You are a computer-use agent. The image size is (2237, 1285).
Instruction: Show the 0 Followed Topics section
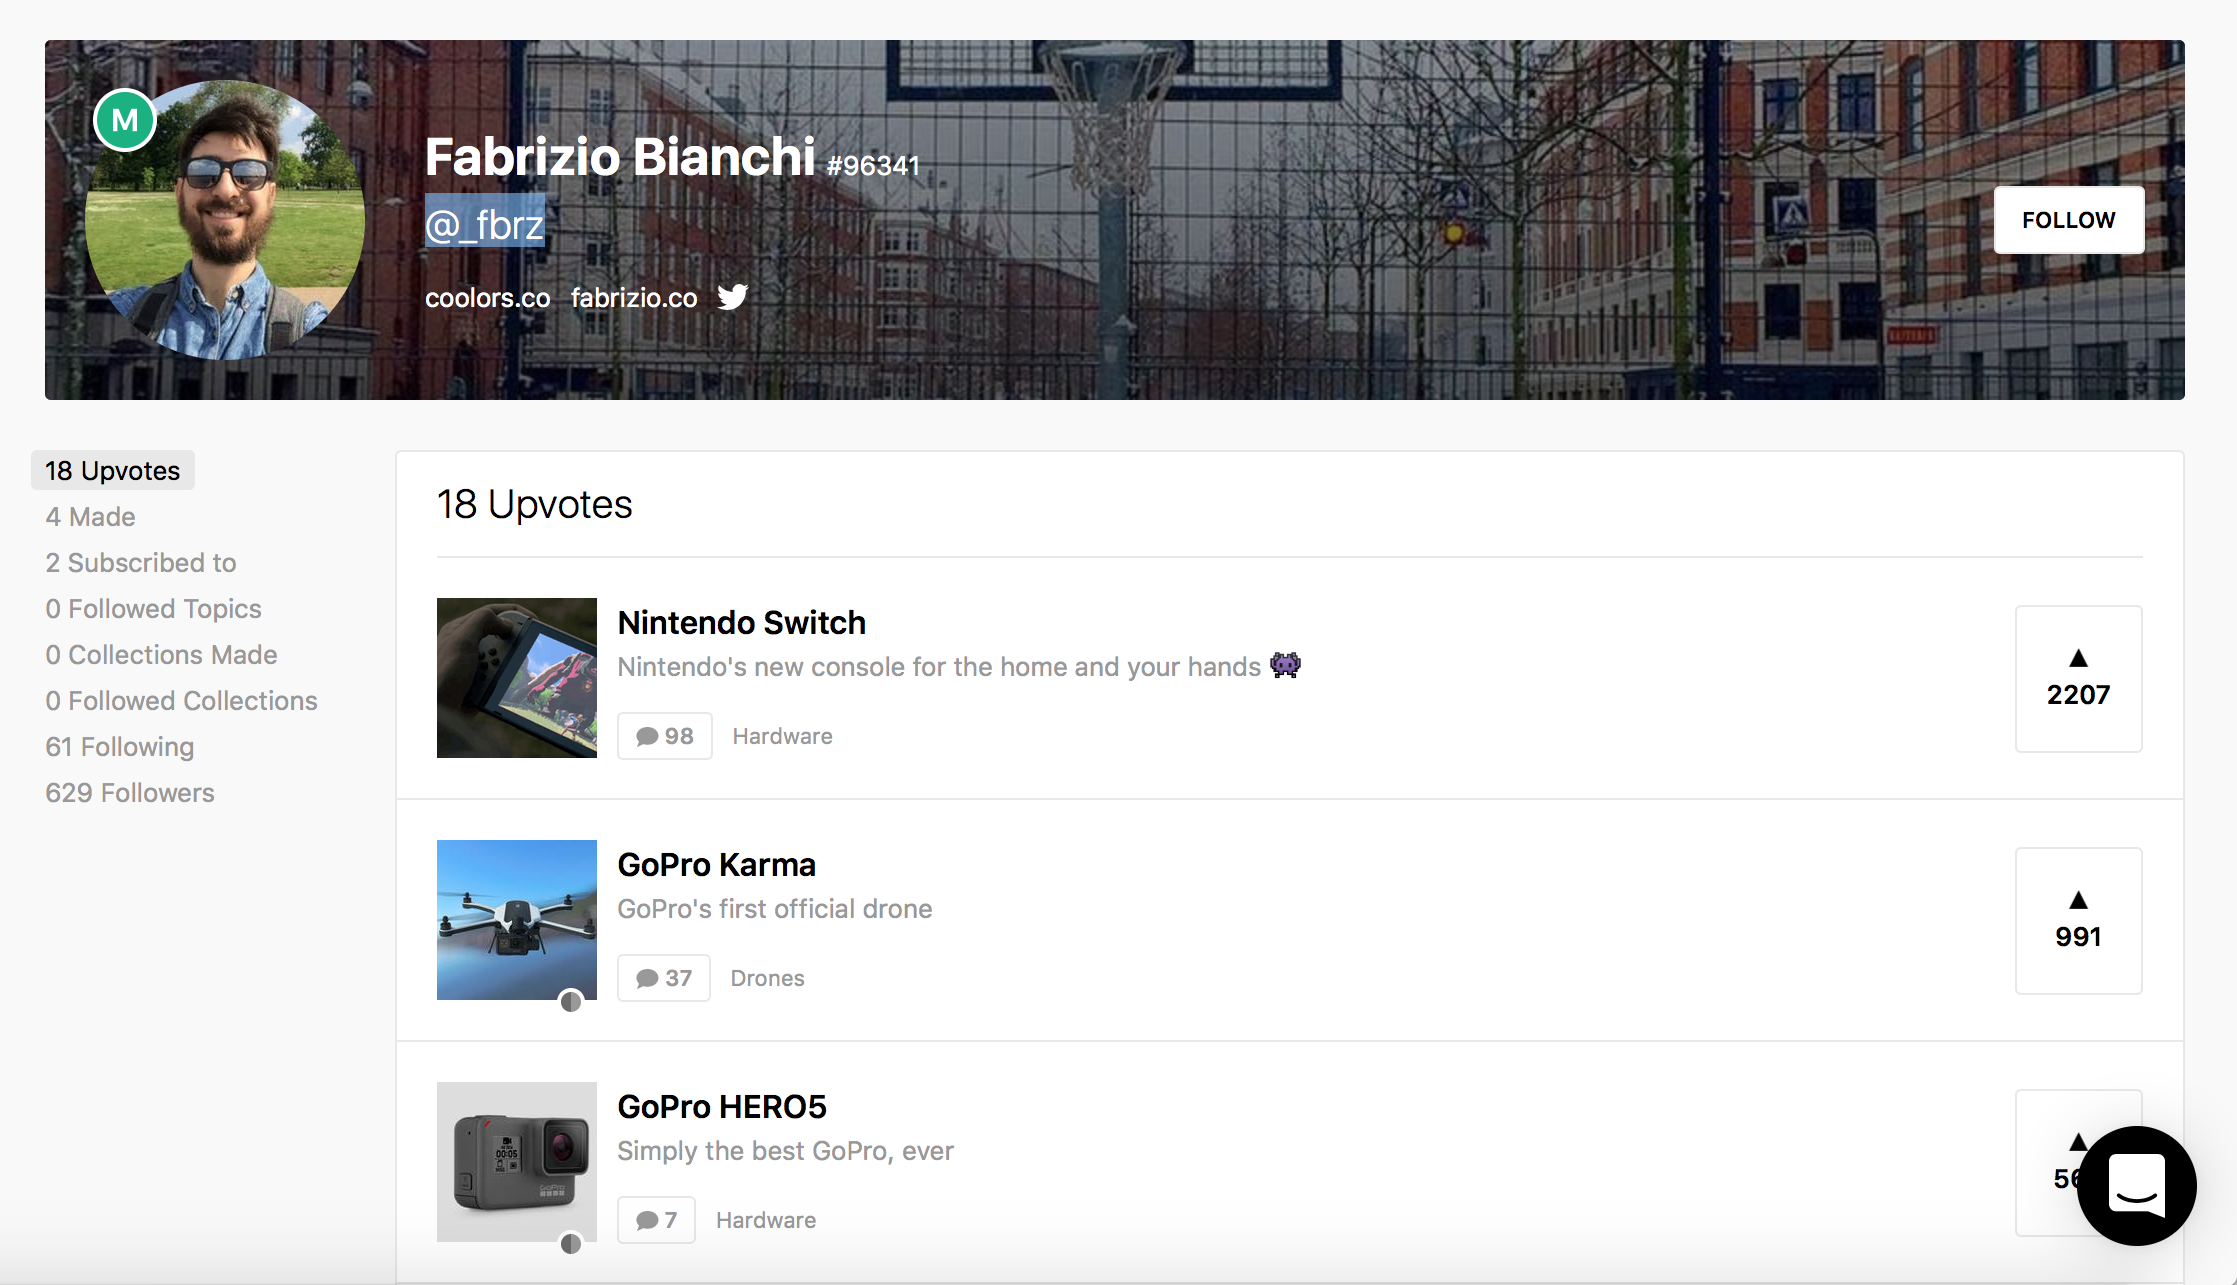pyautogui.click(x=153, y=608)
